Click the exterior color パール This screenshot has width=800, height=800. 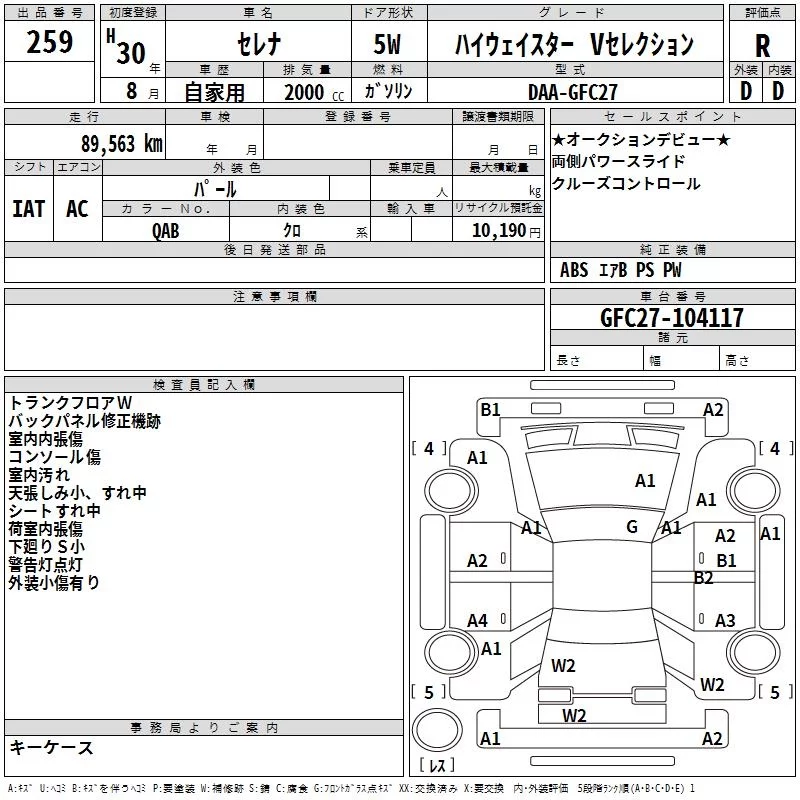pyautogui.click(x=215, y=189)
